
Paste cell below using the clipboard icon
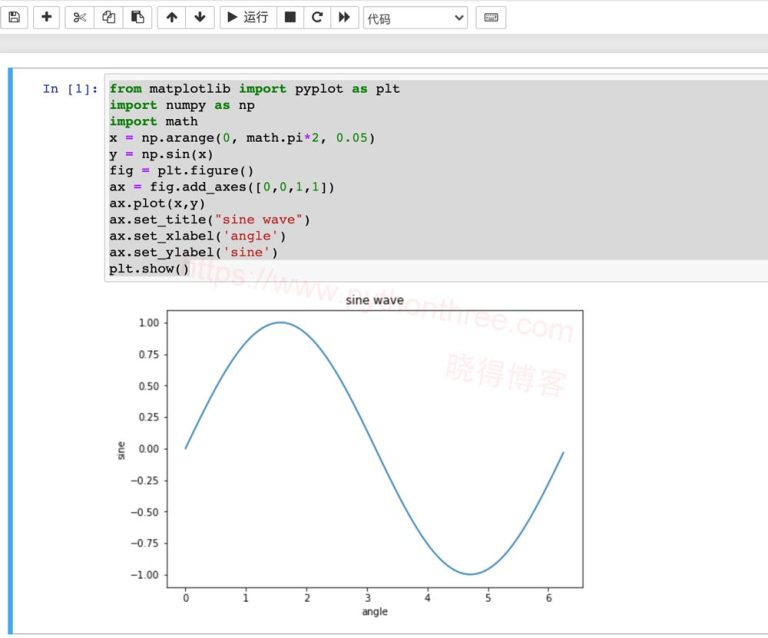[138, 17]
